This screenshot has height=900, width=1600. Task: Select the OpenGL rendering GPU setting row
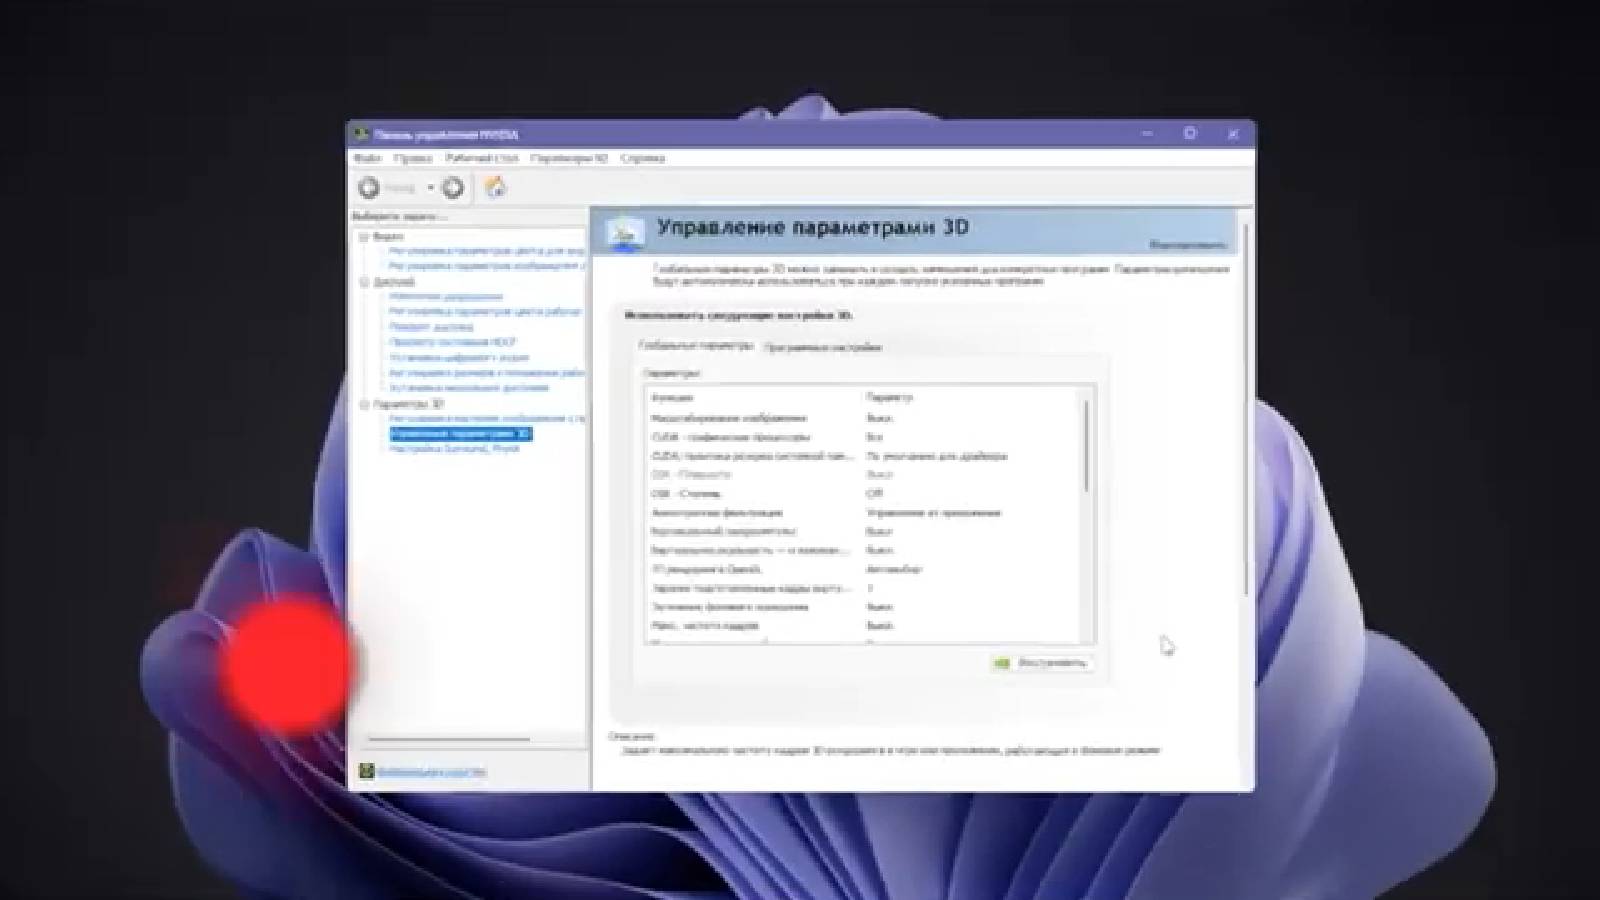pos(864,569)
